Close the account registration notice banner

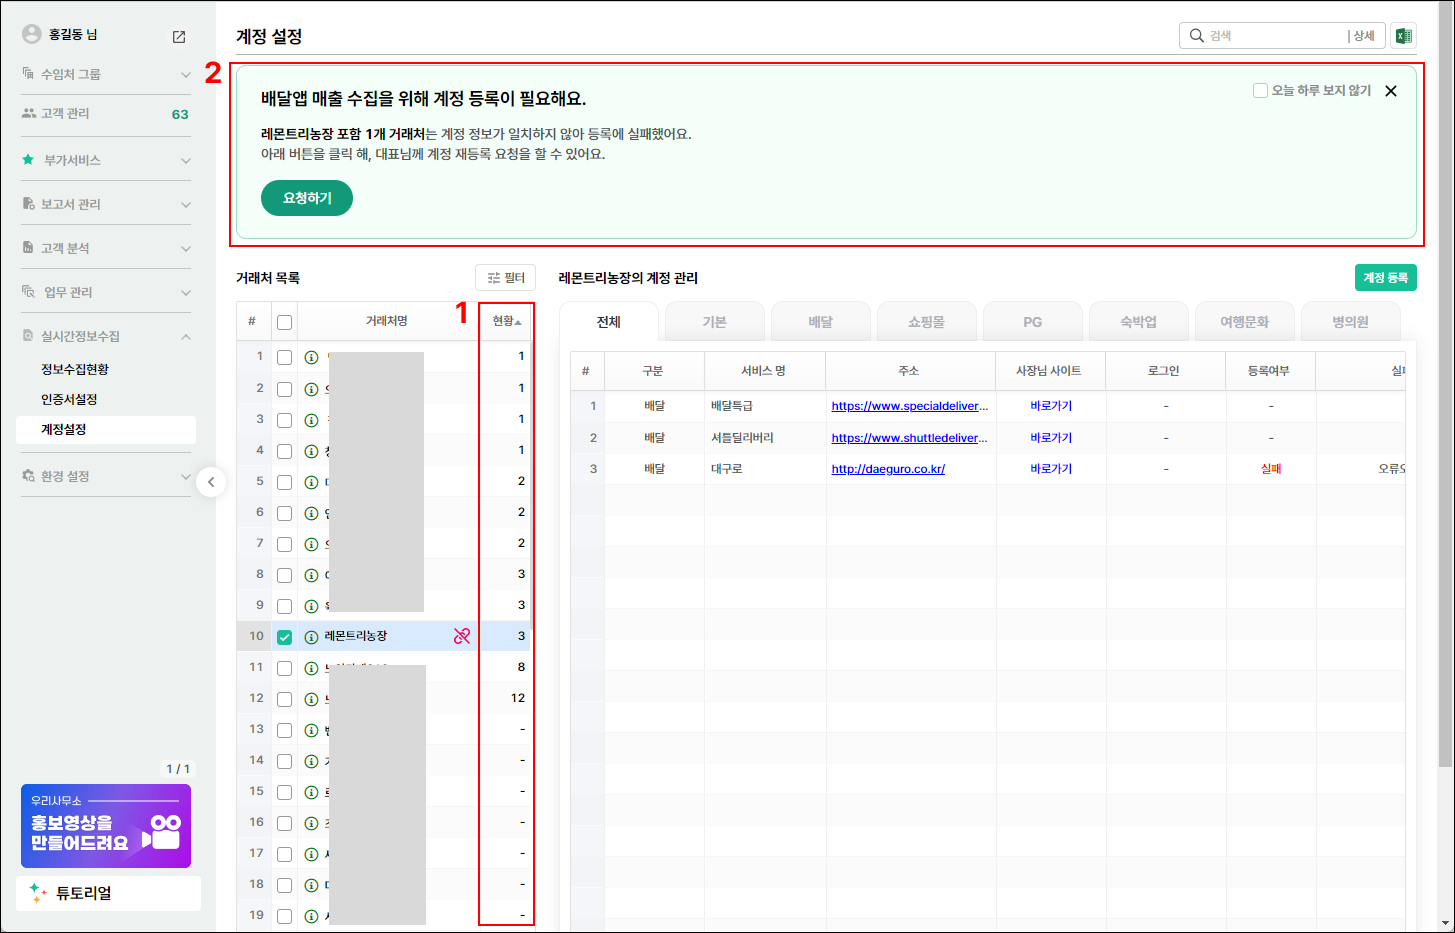[1390, 91]
